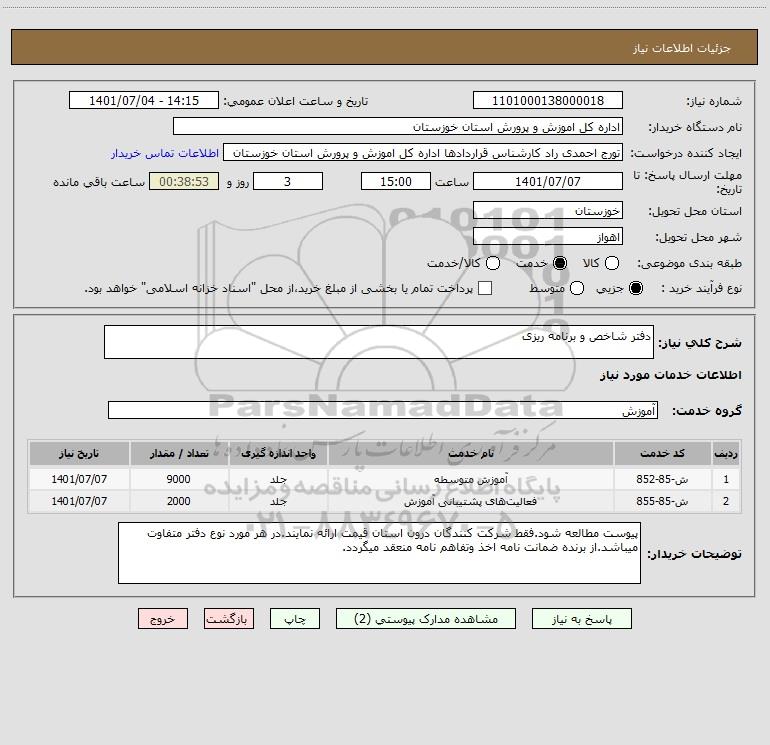
Task: Click the کد خدمت column header
Action: point(662,453)
